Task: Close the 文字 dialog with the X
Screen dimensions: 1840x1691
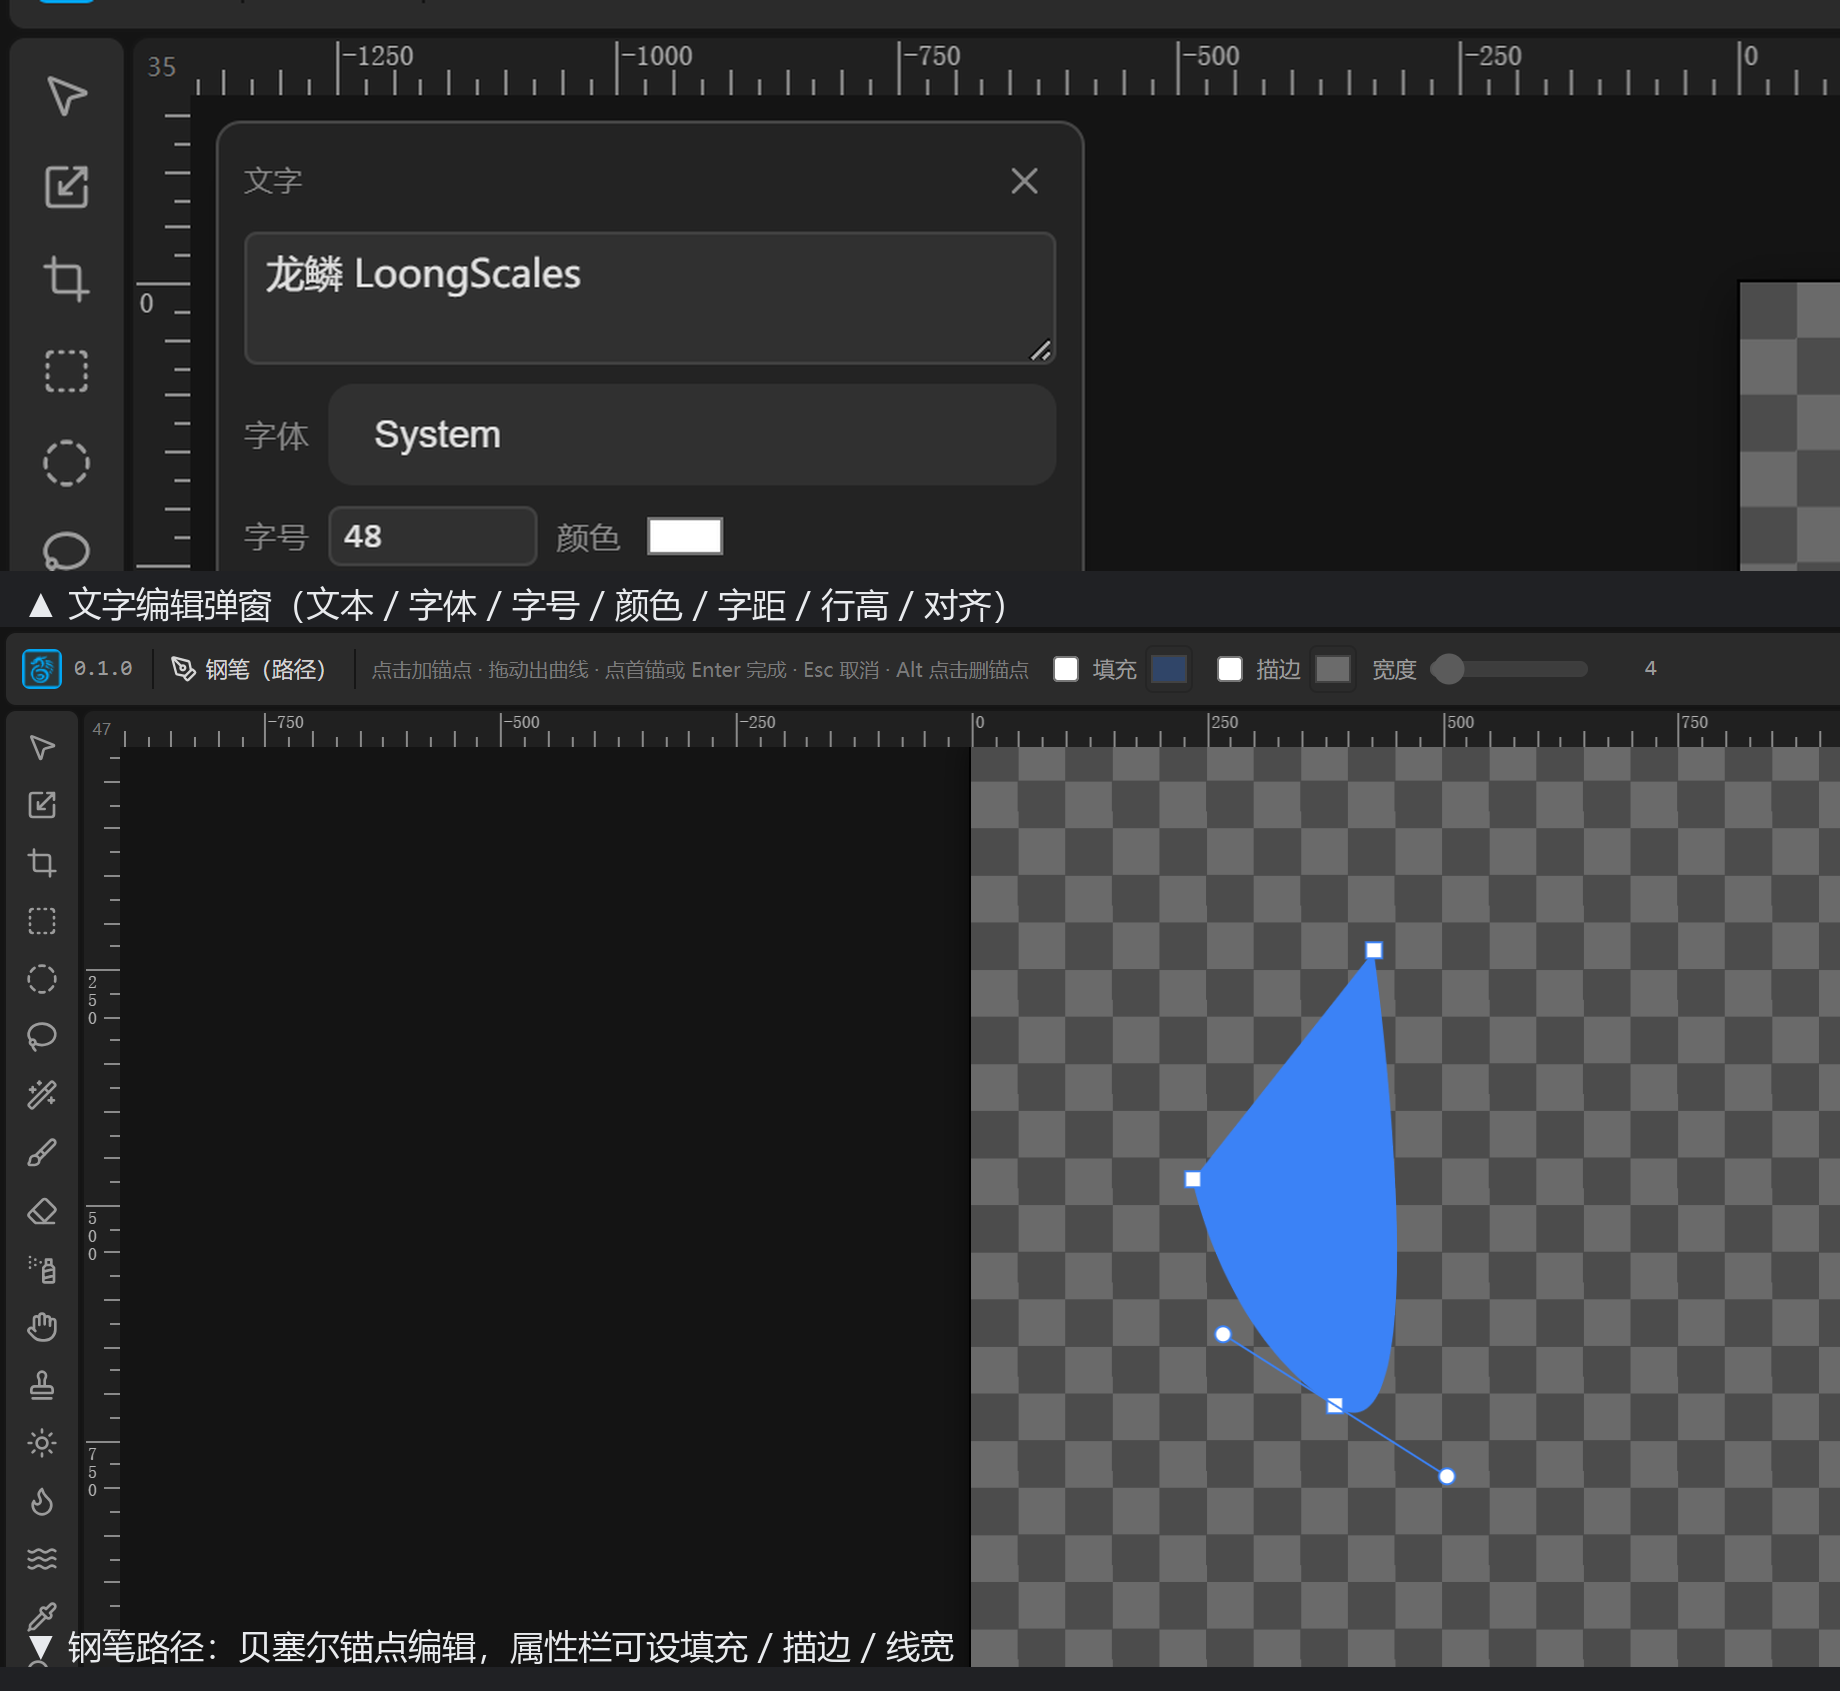Action: point(1024,181)
